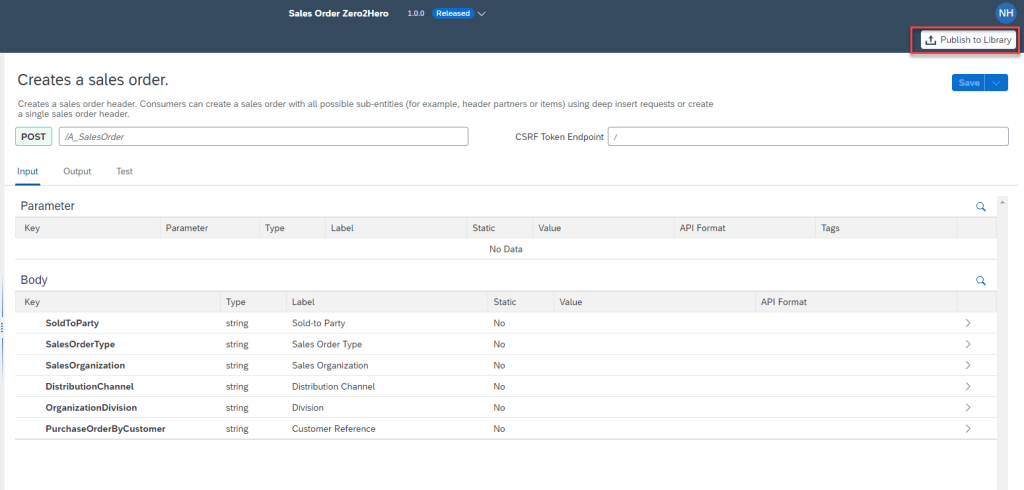Viewport: 1024px width, 490px height.
Task: Switch to the Output tab
Action: [77, 172]
